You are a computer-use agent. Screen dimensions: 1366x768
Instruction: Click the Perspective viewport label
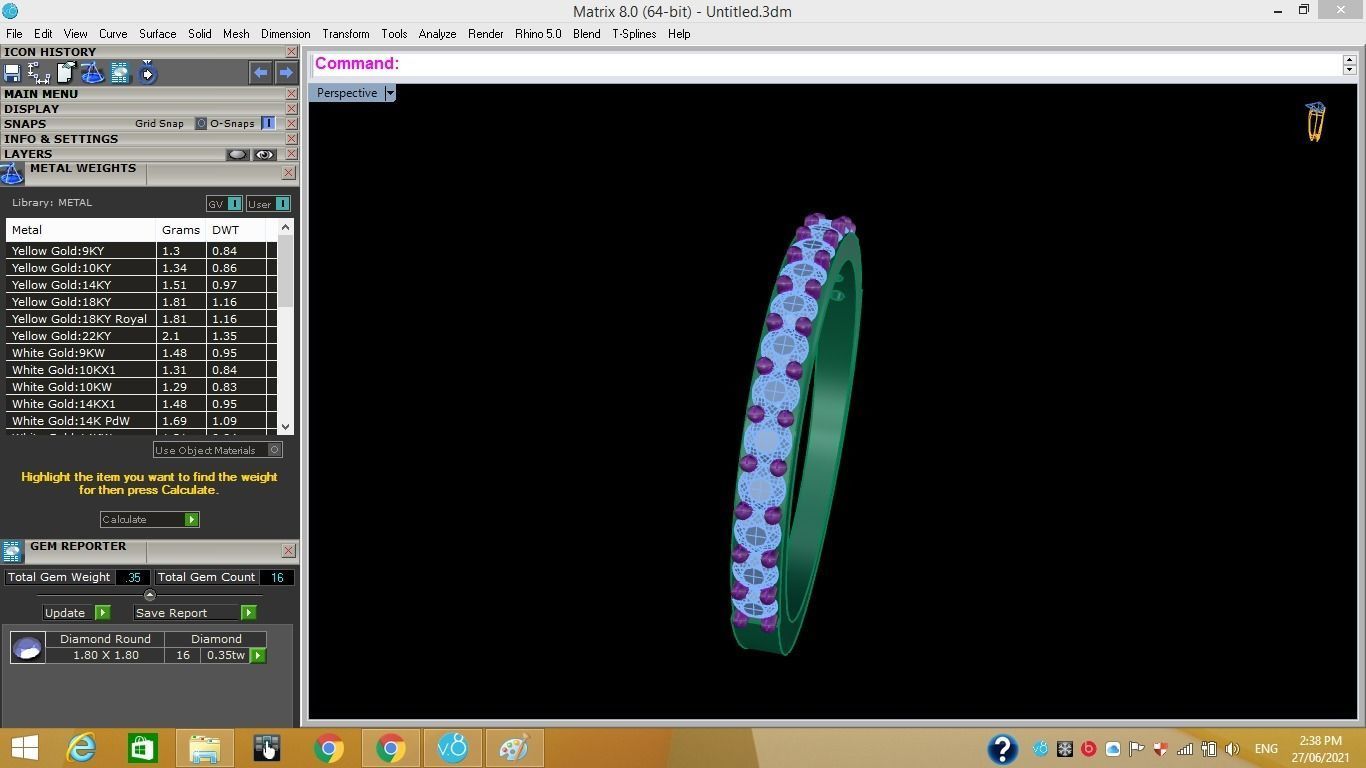pos(347,93)
